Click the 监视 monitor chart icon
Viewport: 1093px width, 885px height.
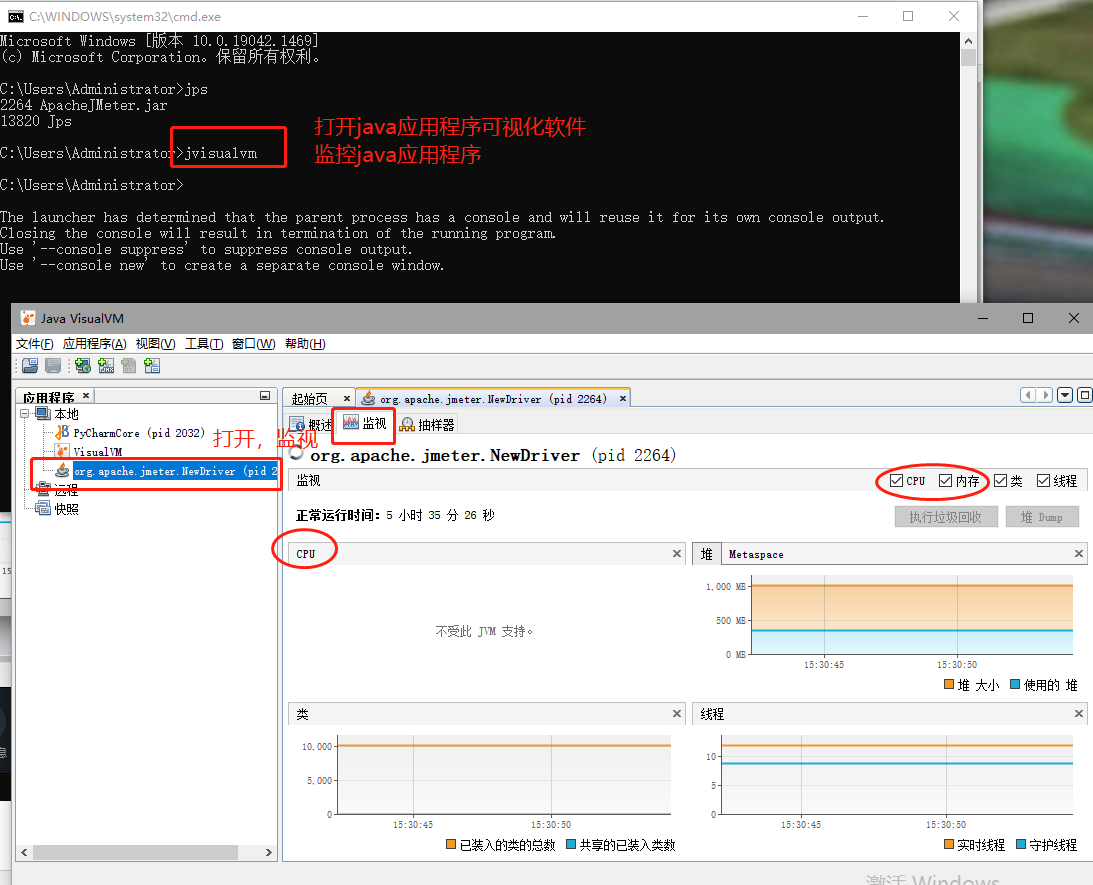click(x=351, y=422)
